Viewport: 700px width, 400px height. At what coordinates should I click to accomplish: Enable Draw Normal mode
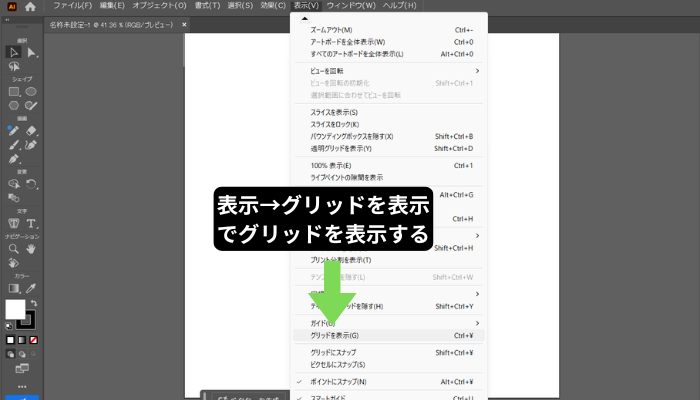(x=10, y=354)
